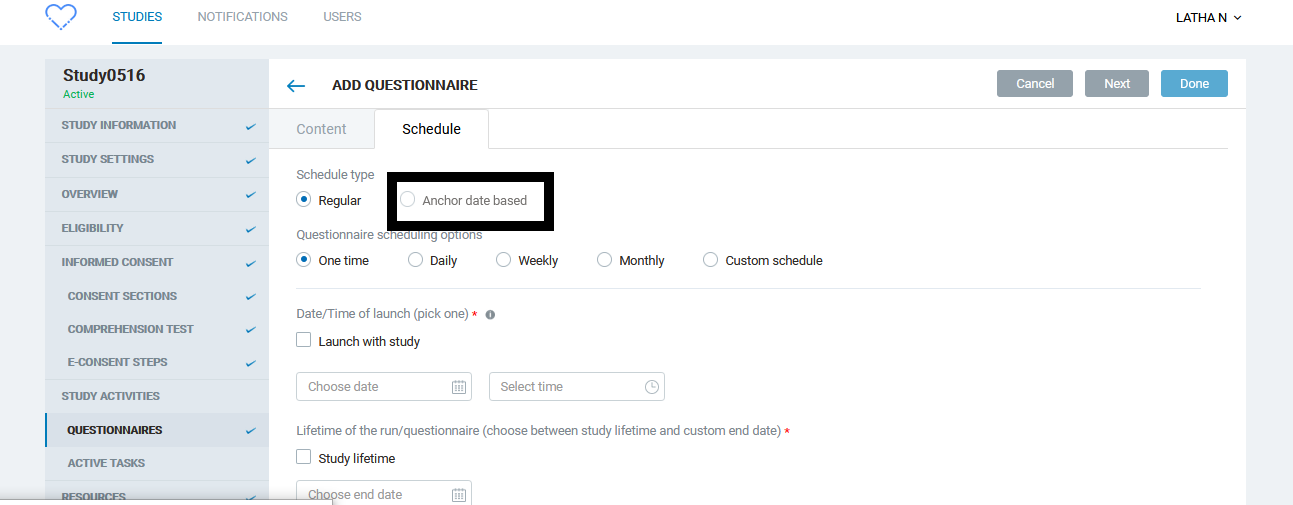
Task: Choose Daily scheduling option
Action: (415, 259)
